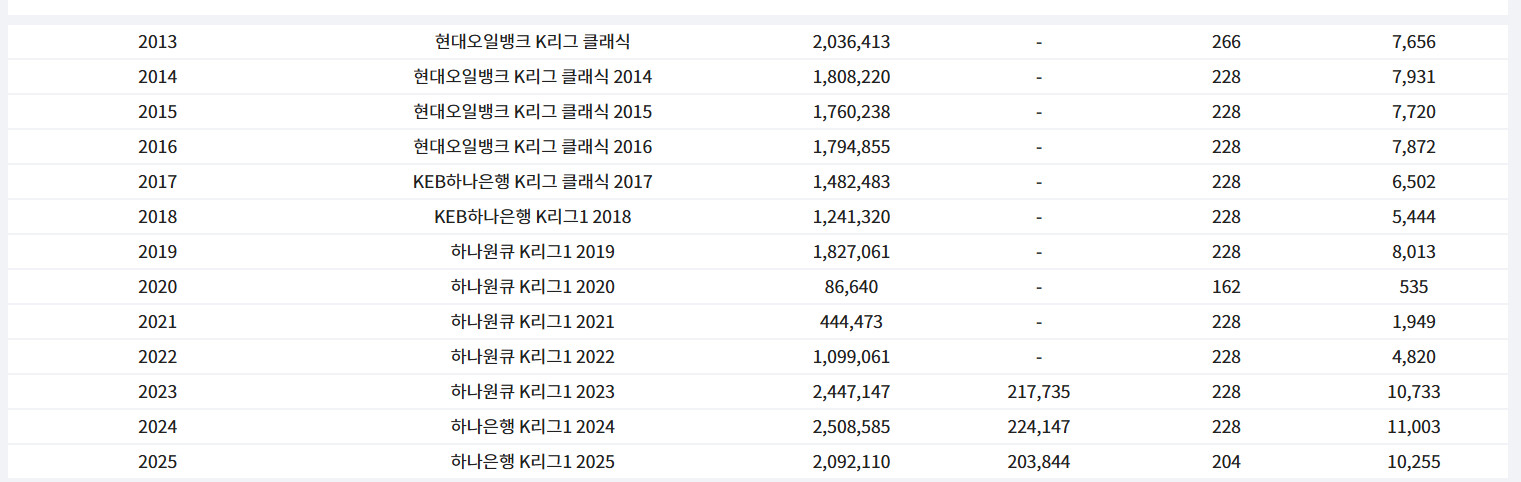Select average value 10,733

1413,392
